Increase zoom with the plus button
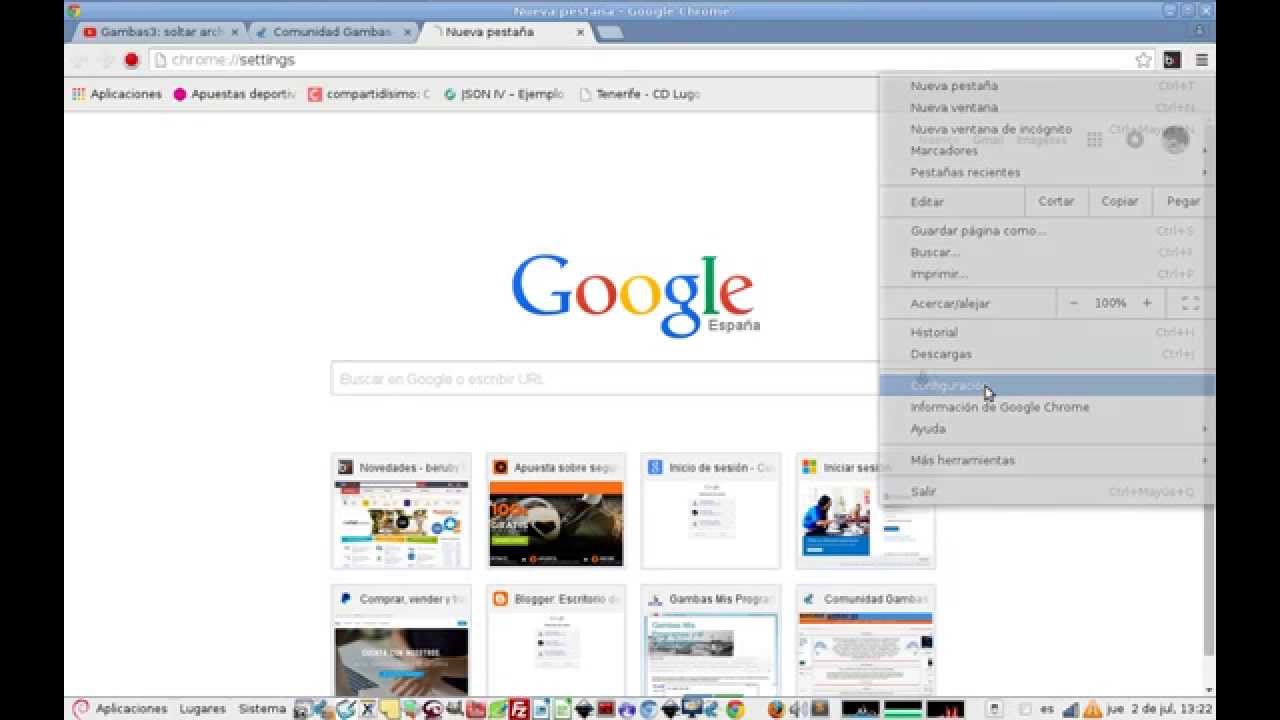 click(x=1147, y=303)
